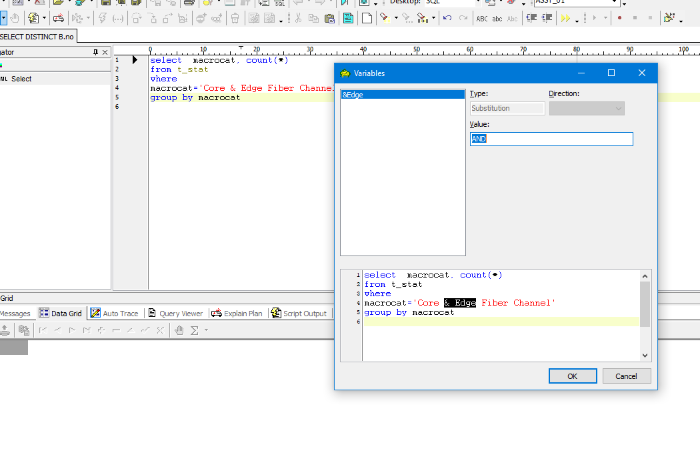Open the Script Output tab
This screenshot has height=467, width=700.
coord(299,313)
